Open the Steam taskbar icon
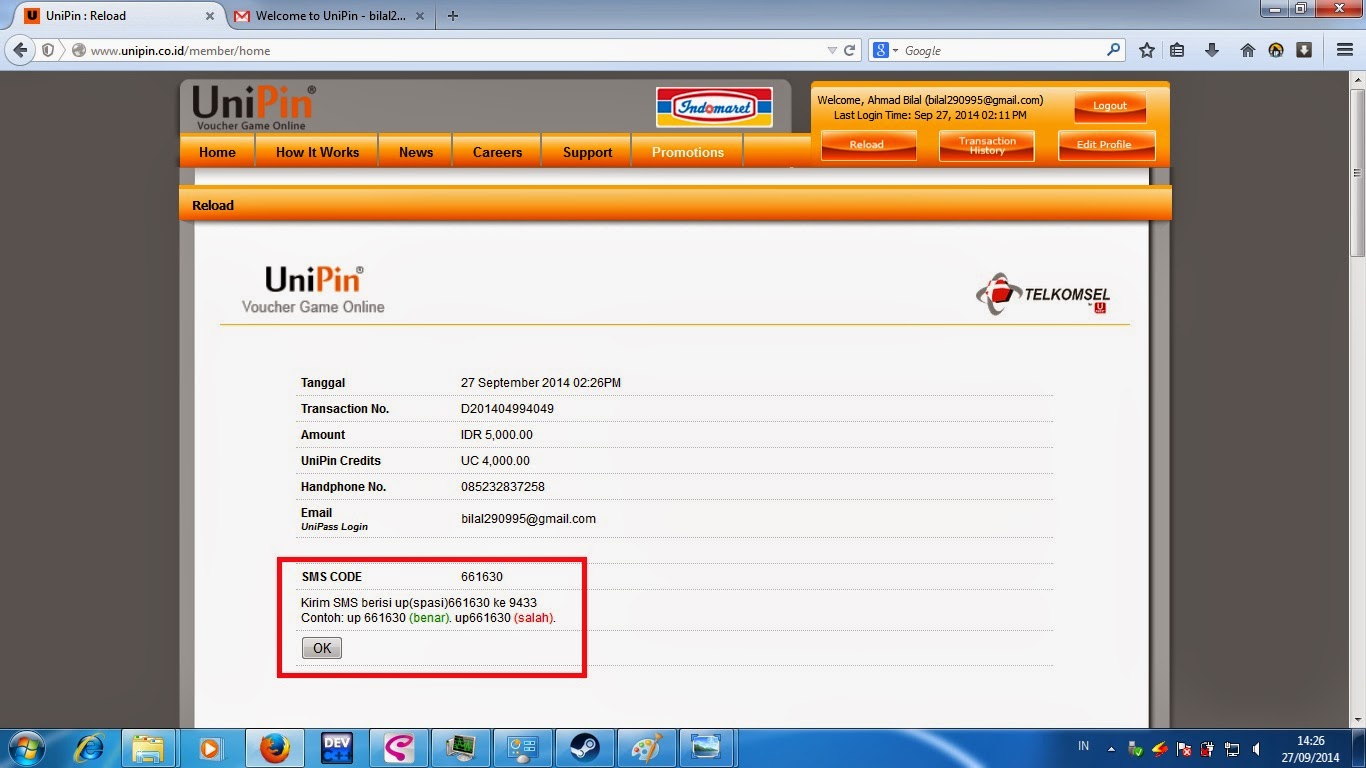 584,748
